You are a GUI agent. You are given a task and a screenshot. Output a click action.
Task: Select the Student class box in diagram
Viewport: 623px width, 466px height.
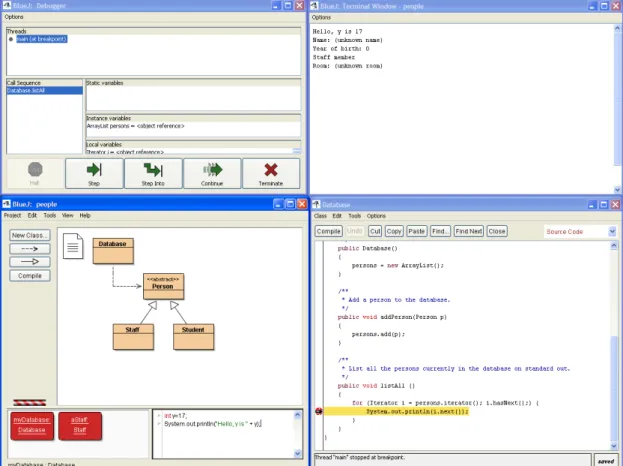pyautogui.click(x=193, y=337)
